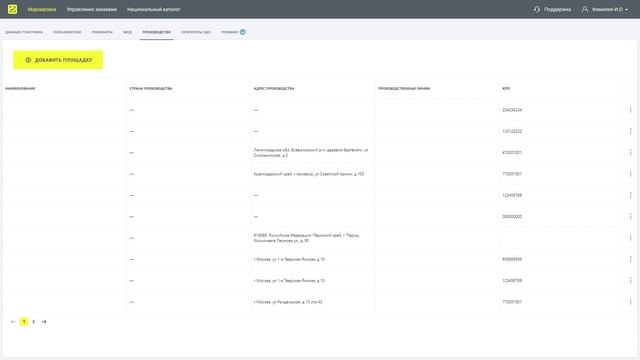This screenshot has height=360, width=640.
Task: Go to page 2 in pagination
Action: point(33,322)
